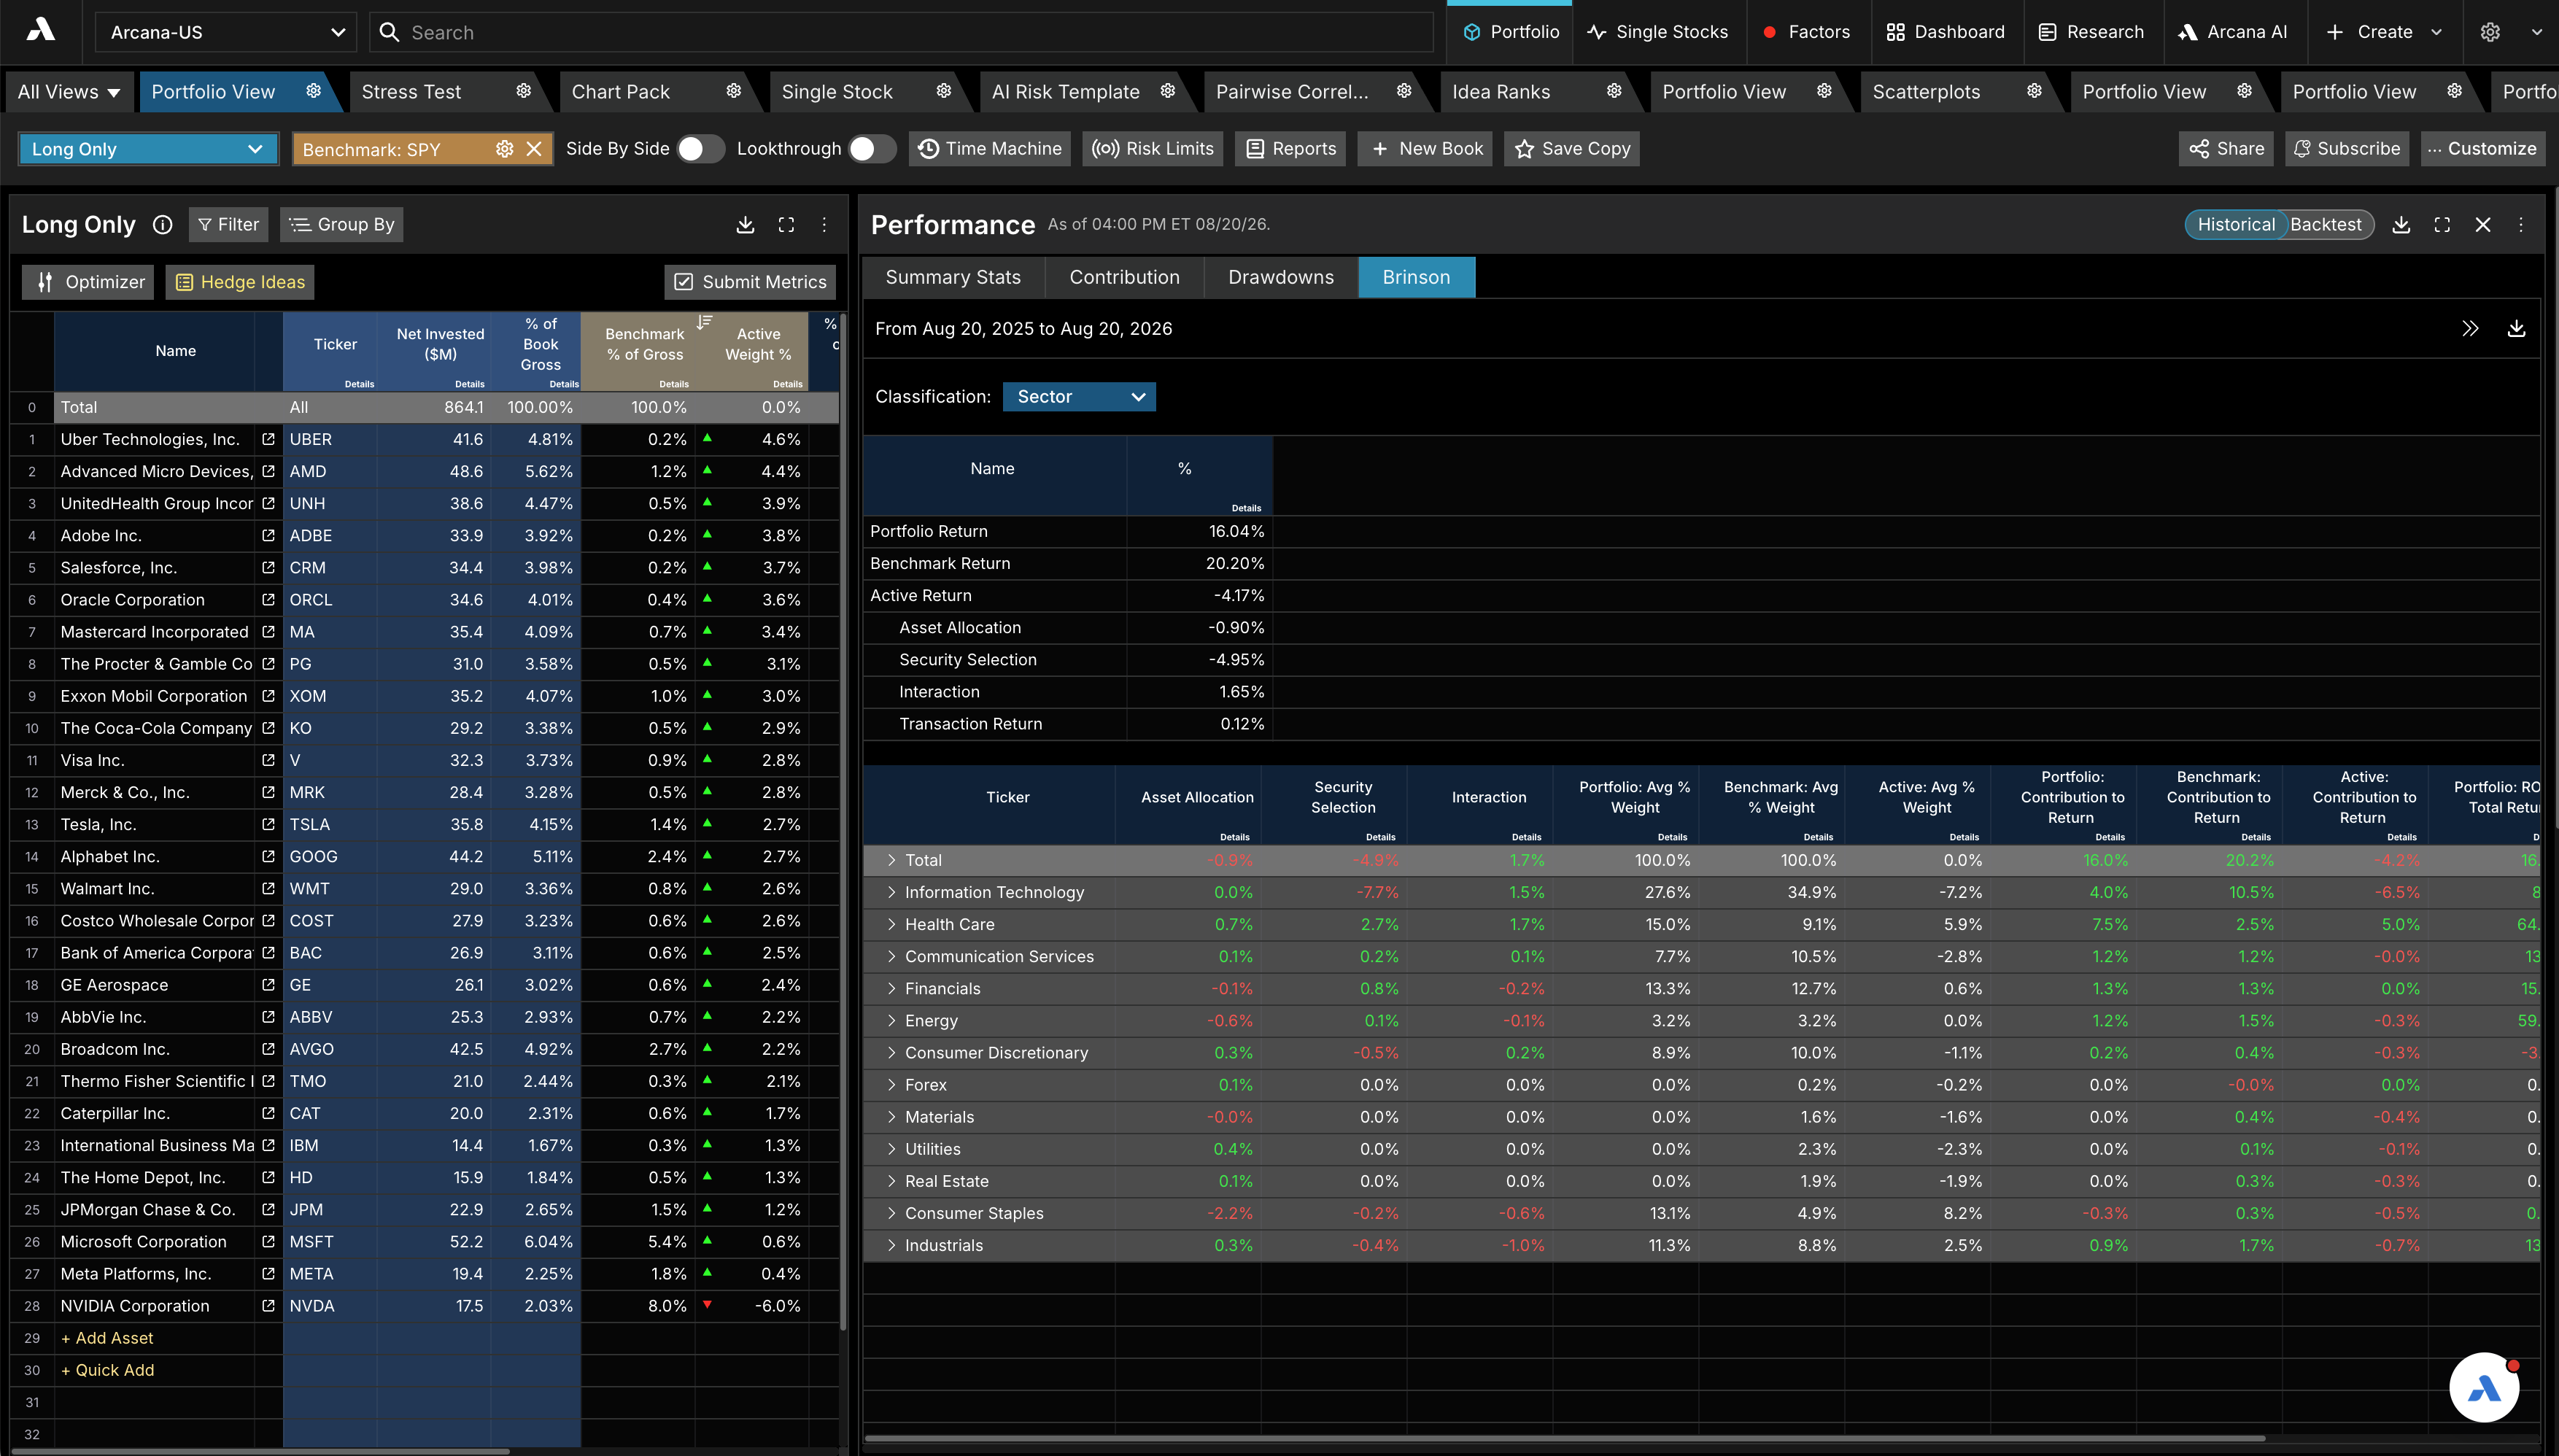This screenshot has width=2559, height=1456.
Task: Open Risk Limits
Action: click(1152, 149)
